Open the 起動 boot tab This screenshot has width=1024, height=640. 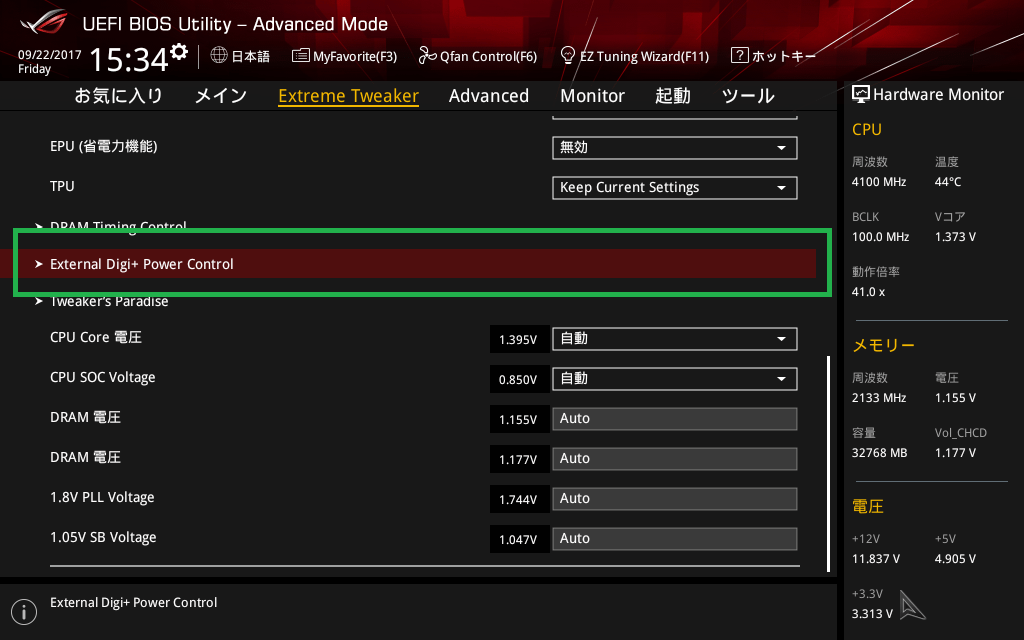tap(673, 96)
